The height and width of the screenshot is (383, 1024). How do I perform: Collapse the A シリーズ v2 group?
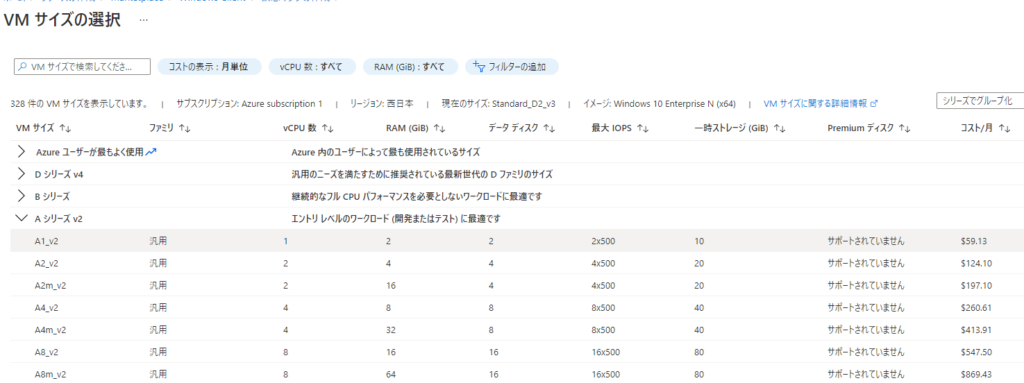22,218
